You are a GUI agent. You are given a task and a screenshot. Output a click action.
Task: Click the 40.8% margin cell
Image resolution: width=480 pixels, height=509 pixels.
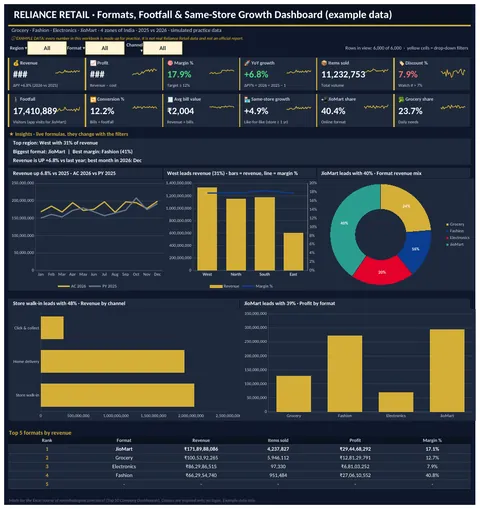pyautogui.click(x=432, y=475)
